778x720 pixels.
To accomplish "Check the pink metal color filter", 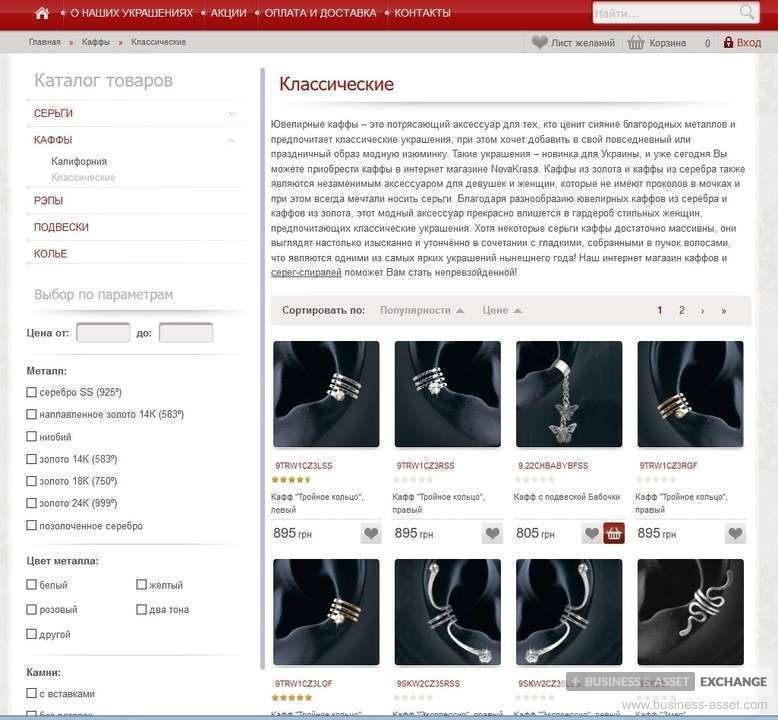I will [31, 609].
